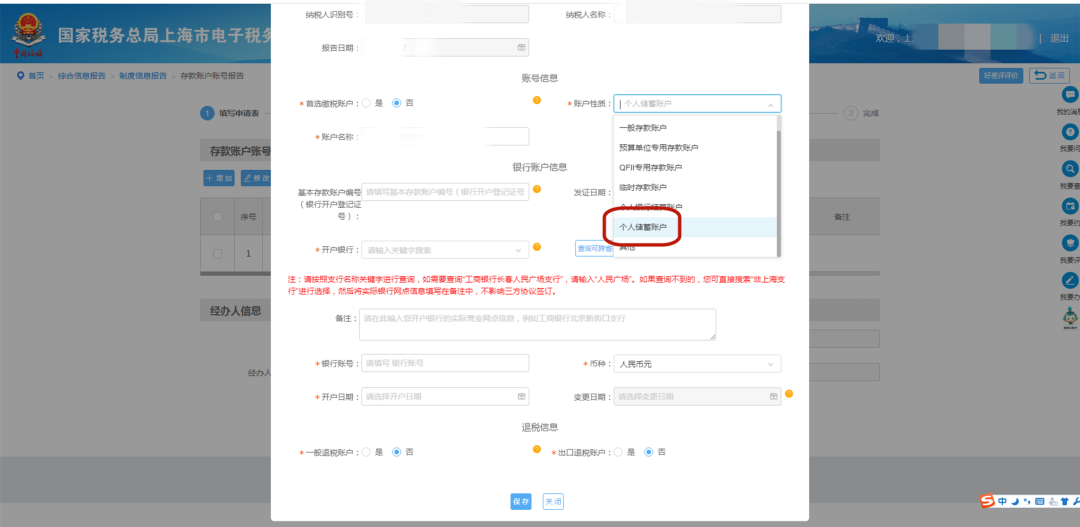Collapse the 账户性质 dropdown arrow

point(770,105)
